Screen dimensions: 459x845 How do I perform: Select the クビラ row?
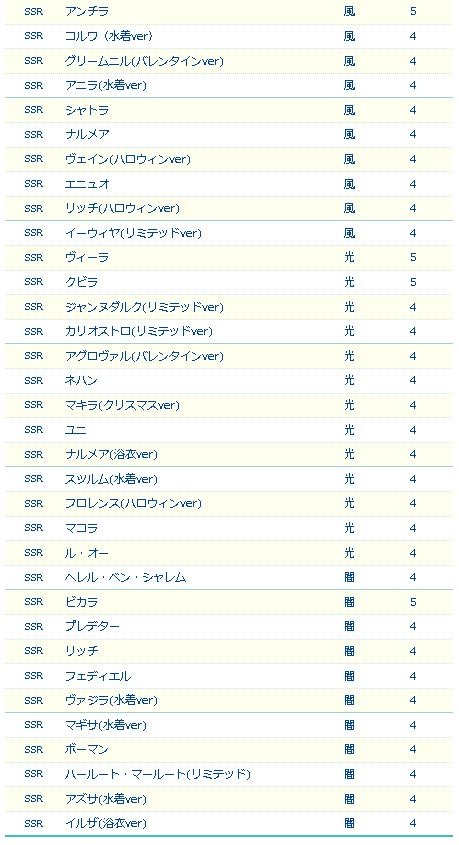229,282
